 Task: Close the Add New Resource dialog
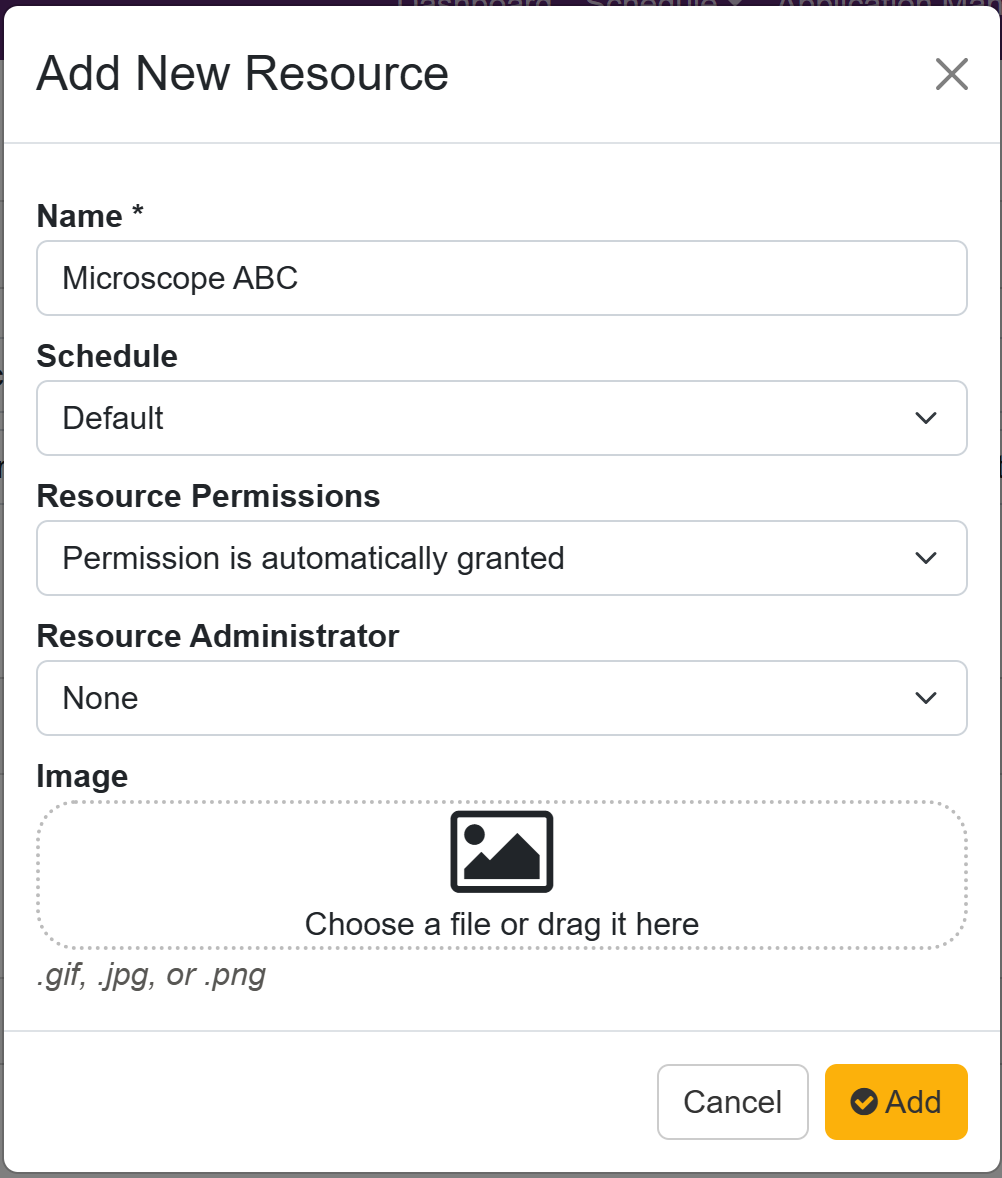951,74
